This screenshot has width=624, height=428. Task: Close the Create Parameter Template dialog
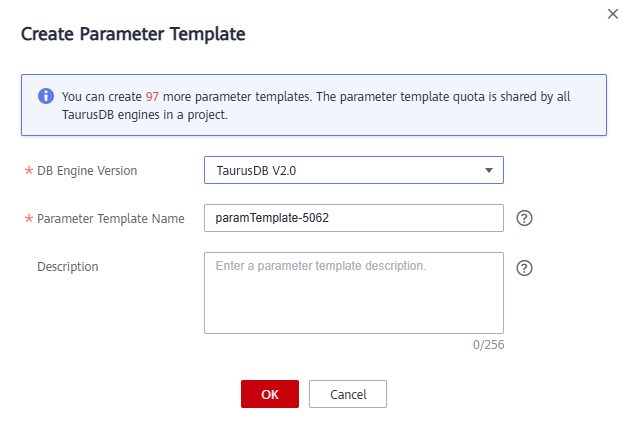(612, 14)
